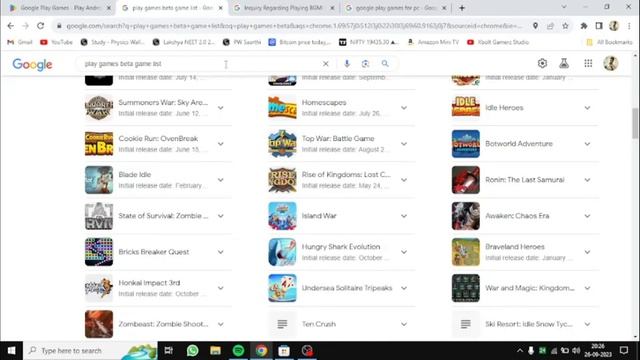This screenshot has width=640, height=360.
Task: Open Bricks Breaker Quest result
Action: (x=154, y=252)
